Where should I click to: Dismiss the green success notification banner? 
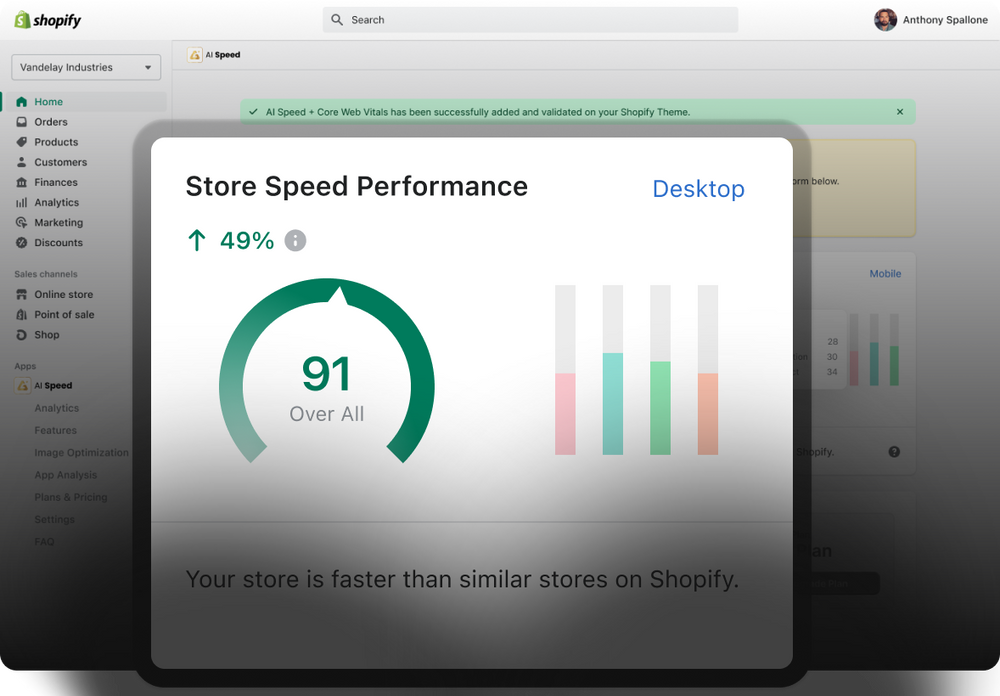point(899,112)
